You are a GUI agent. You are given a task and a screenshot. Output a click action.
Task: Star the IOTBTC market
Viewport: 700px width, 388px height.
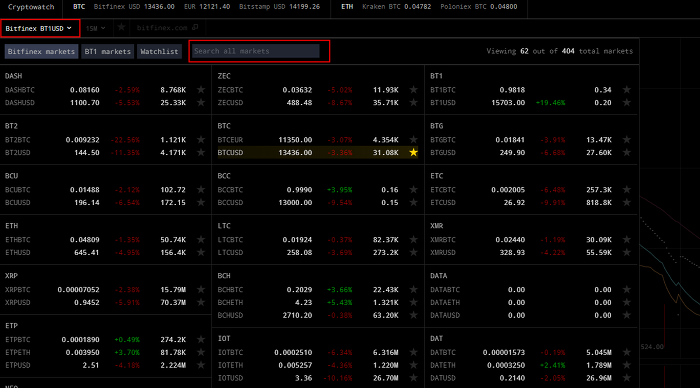coord(413,352)
